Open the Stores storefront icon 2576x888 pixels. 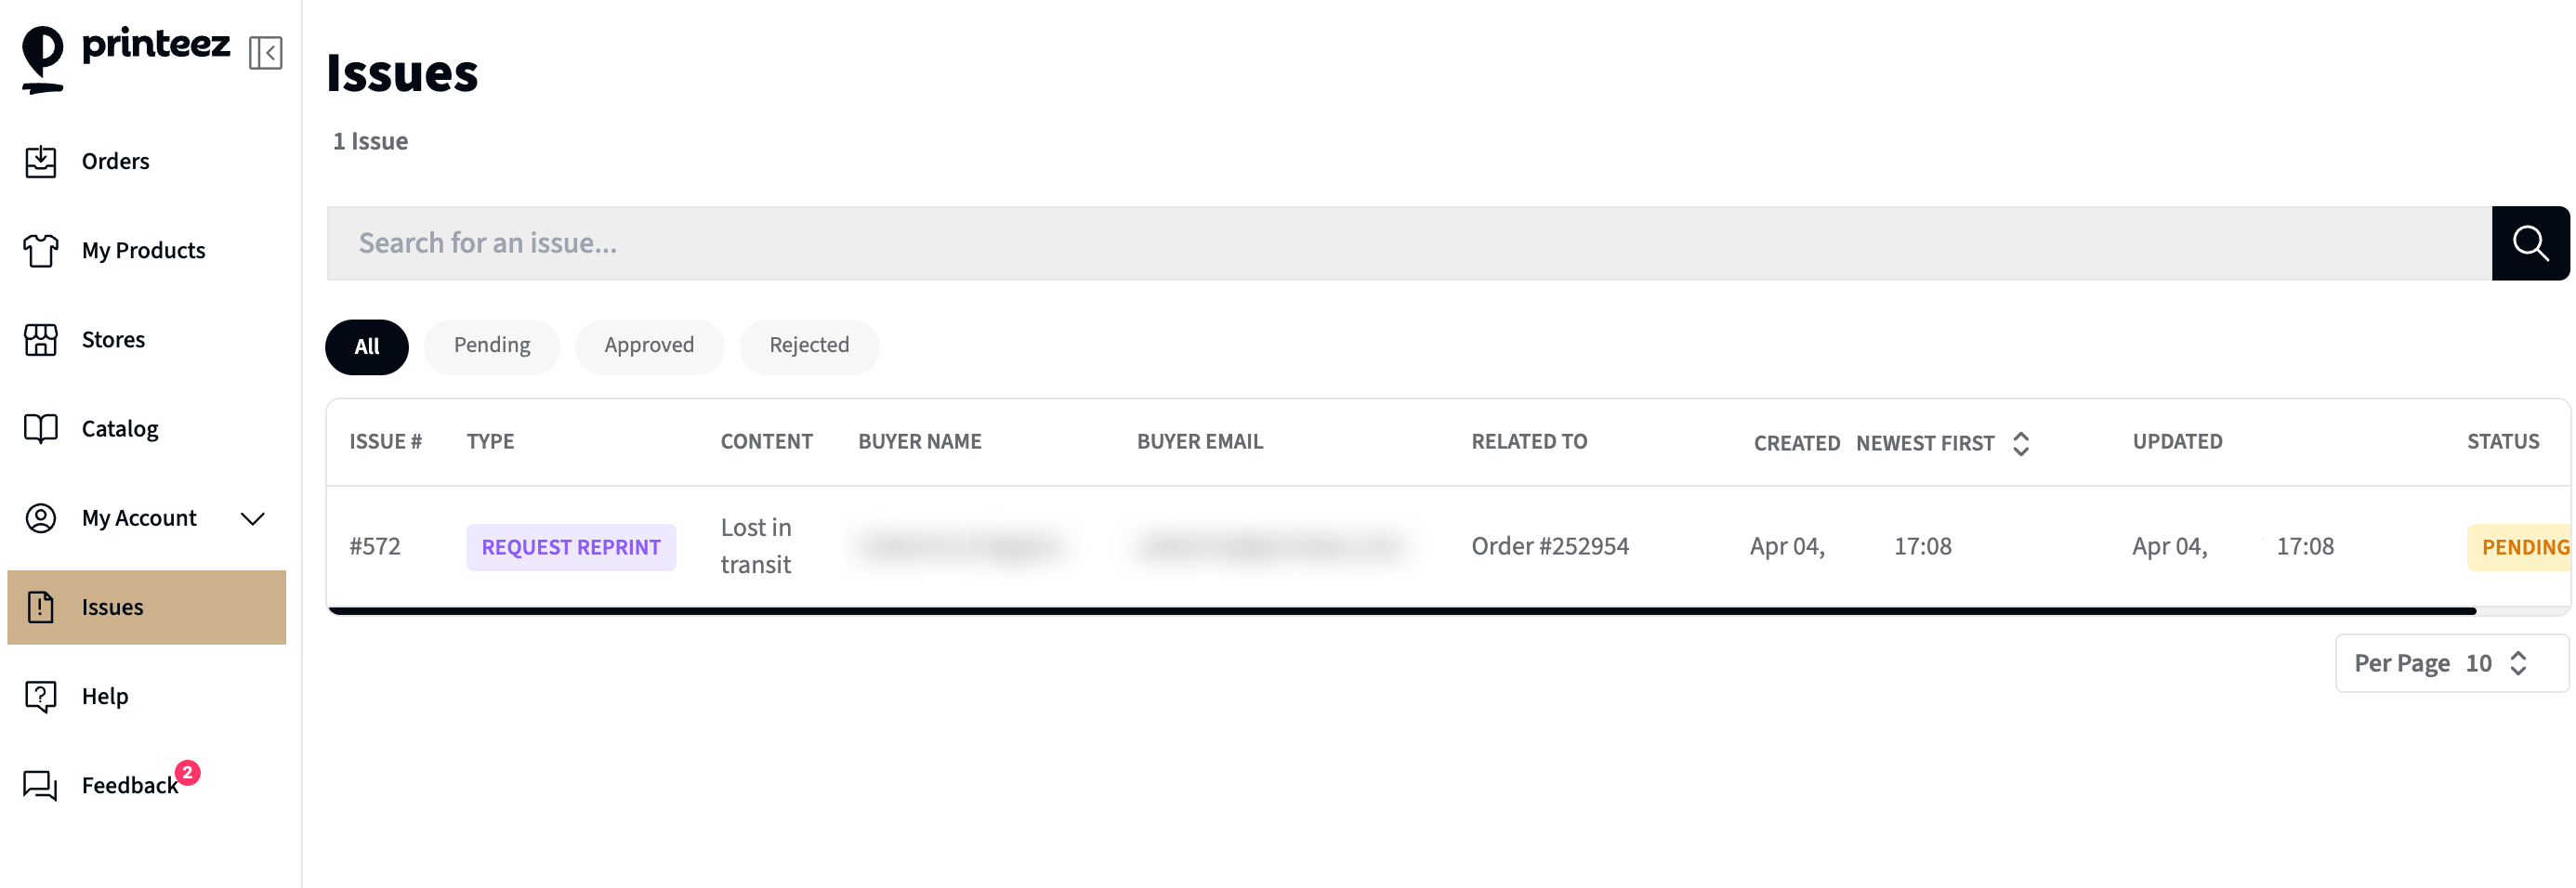[x=41, y=340]
